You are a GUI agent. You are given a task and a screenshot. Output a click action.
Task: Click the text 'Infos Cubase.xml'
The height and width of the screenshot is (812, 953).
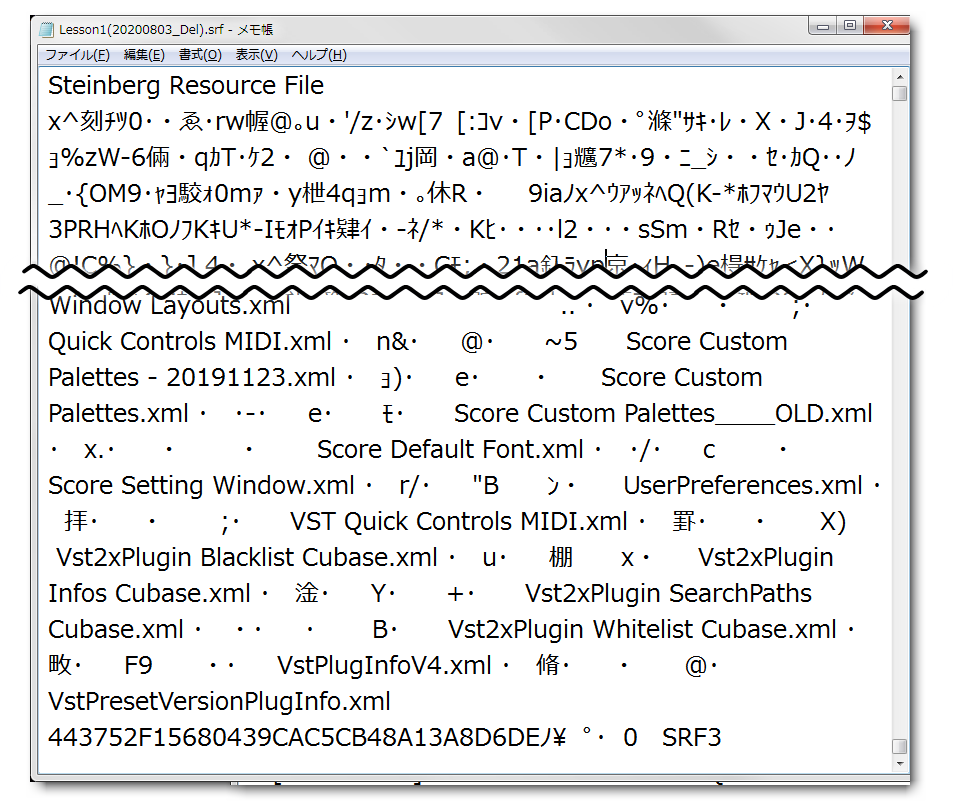coord(150,593)
